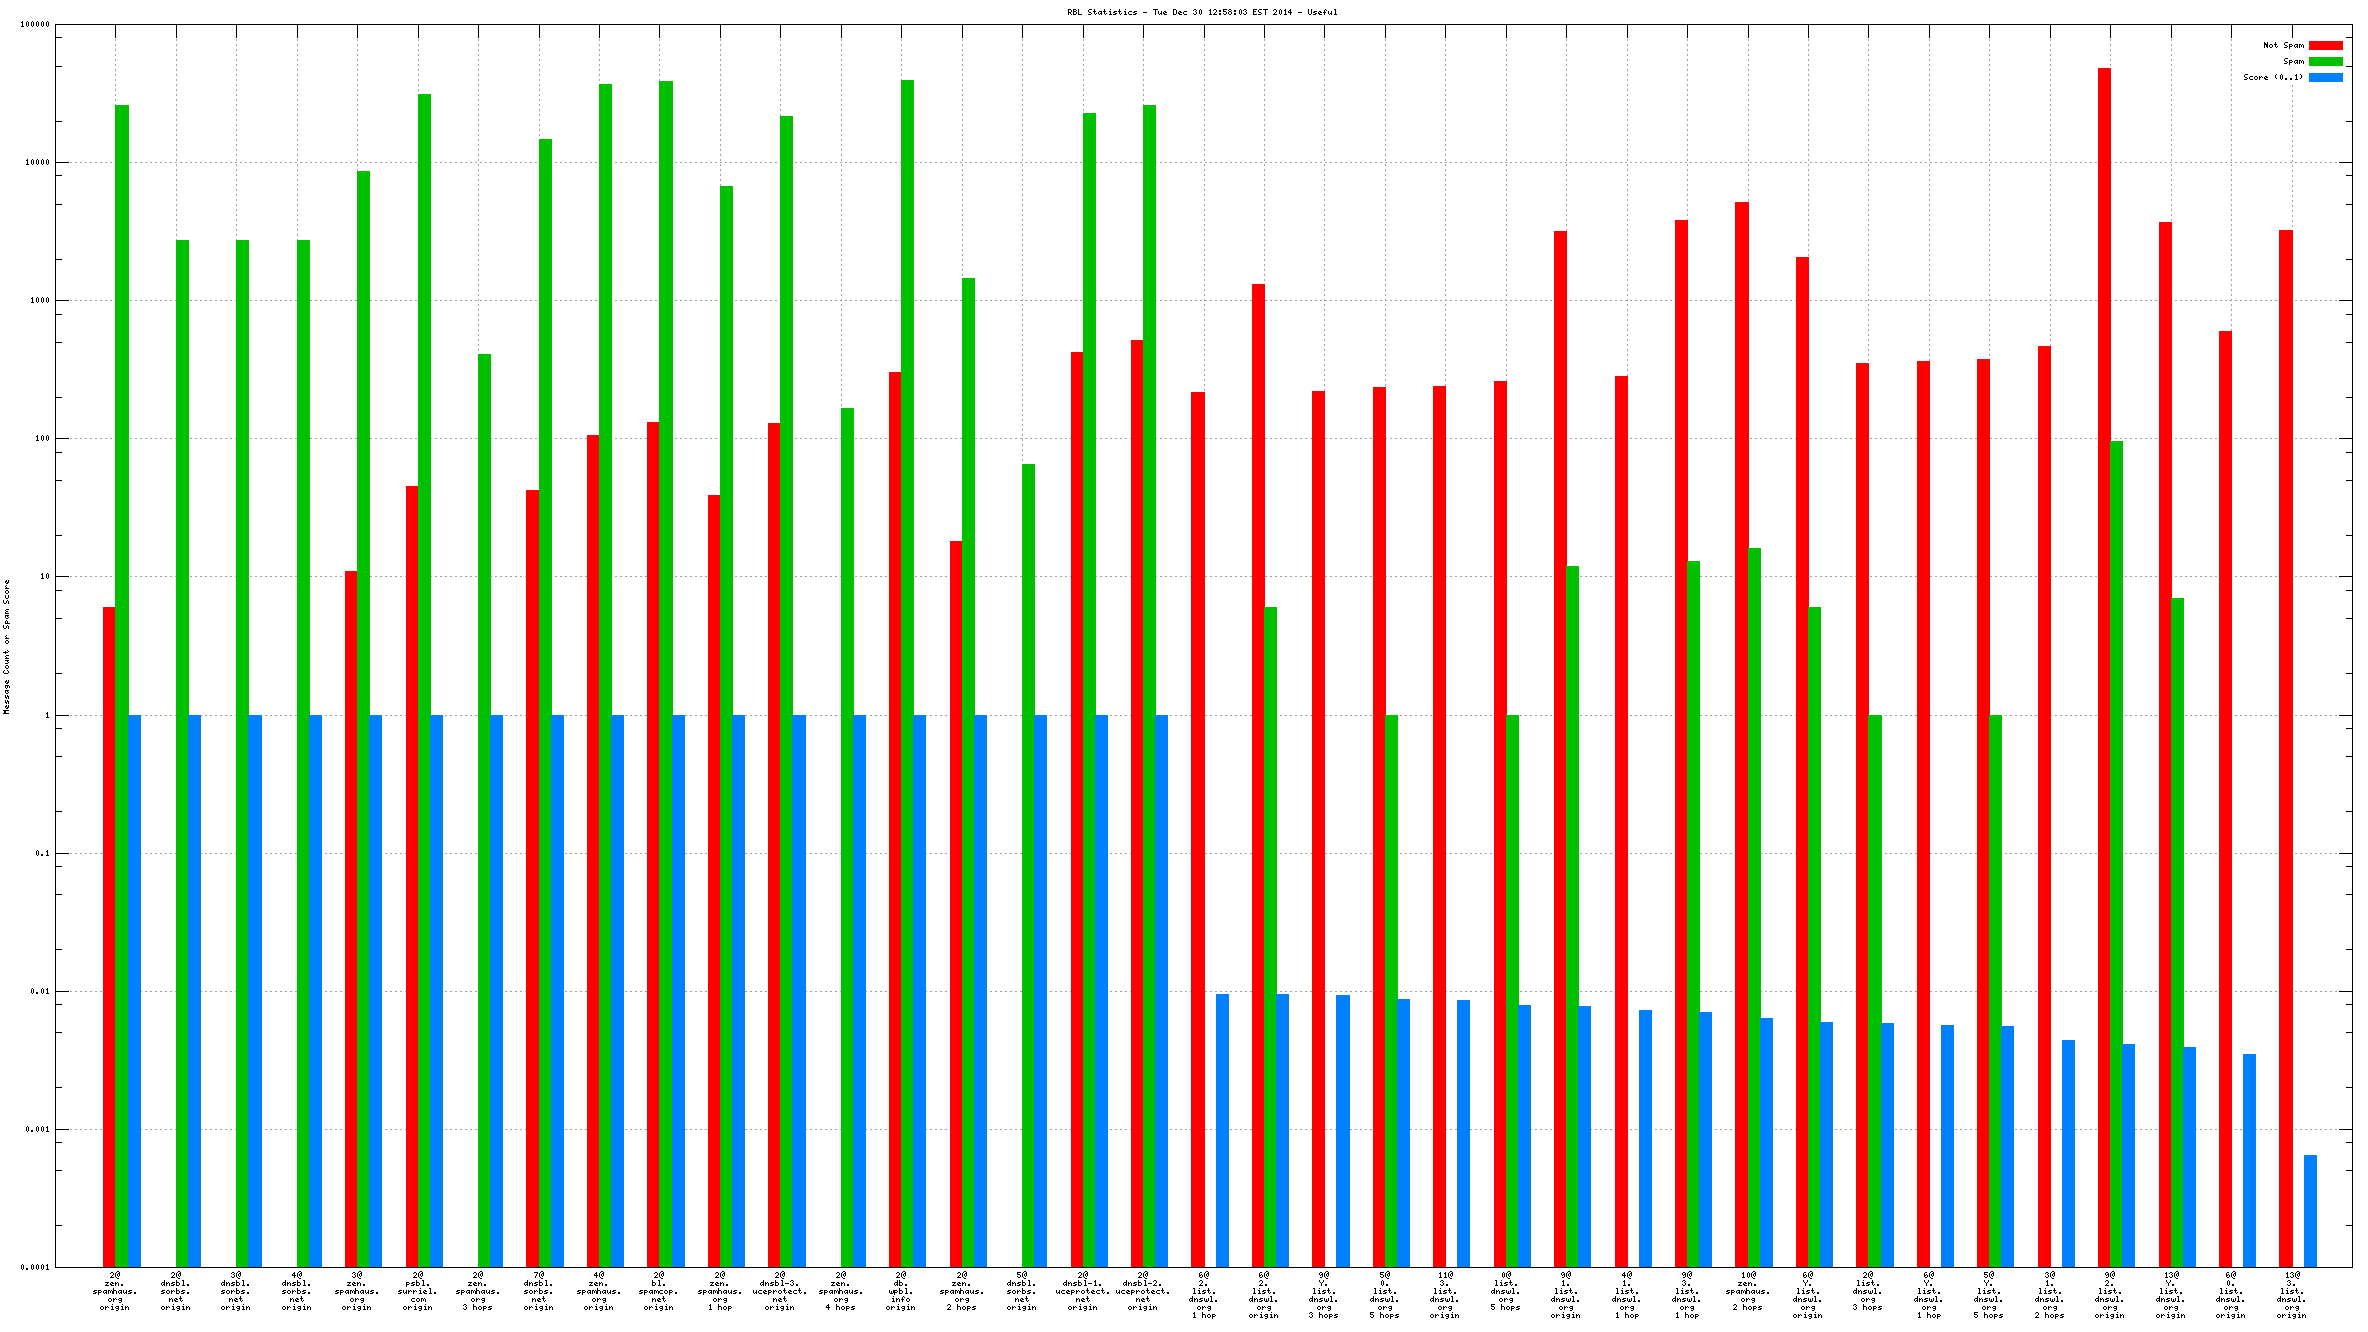The height and width of the screenshot is (1332, 2368).
Task: Select the zen.spamhaus.org 4 hops label
Action: click(841, 1291)
